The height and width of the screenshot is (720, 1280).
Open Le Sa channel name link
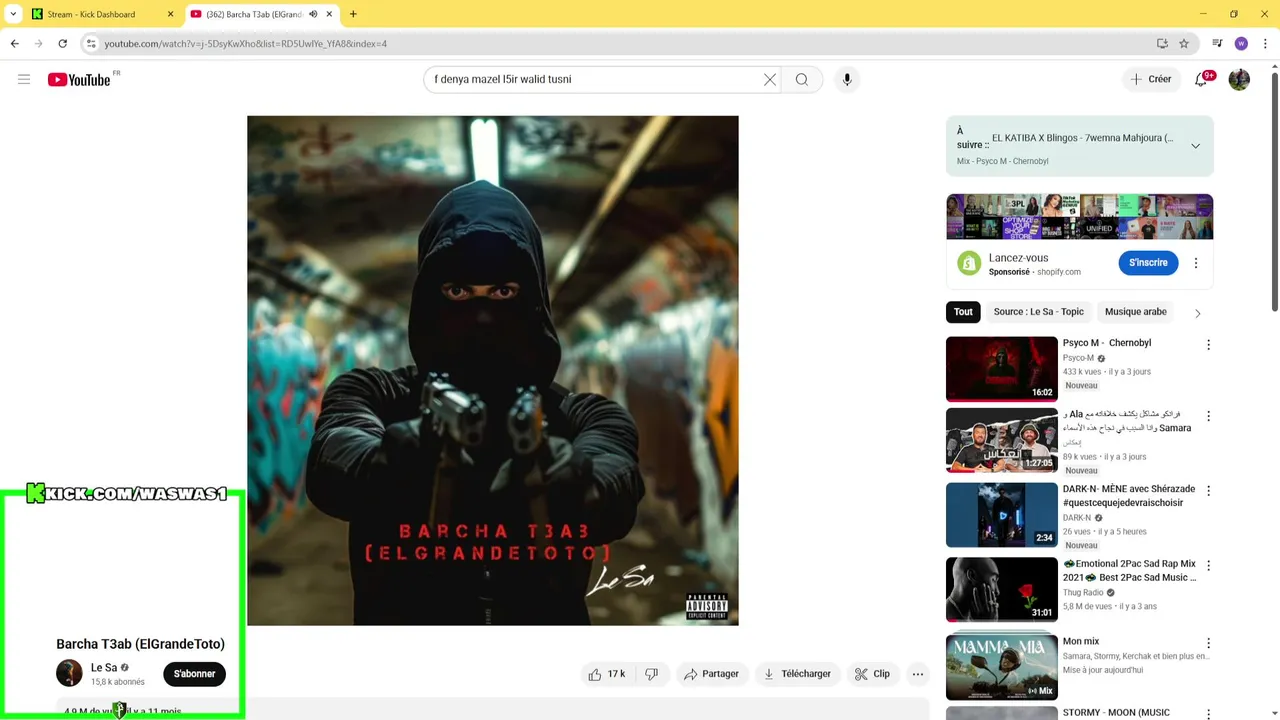click(104, 668)
